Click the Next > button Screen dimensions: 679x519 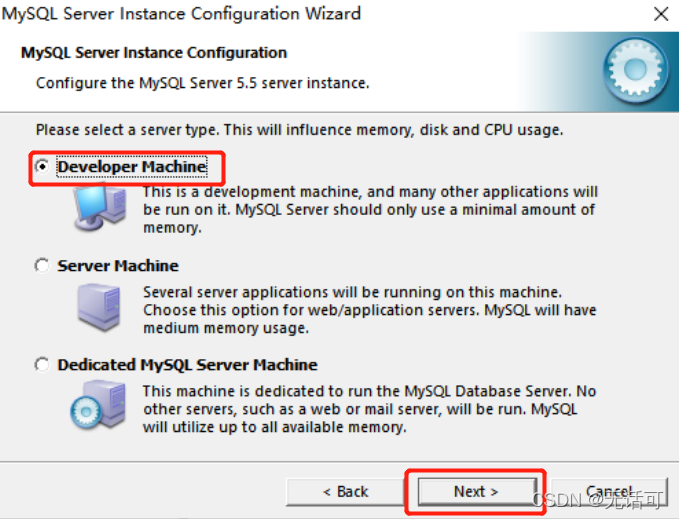476,492
